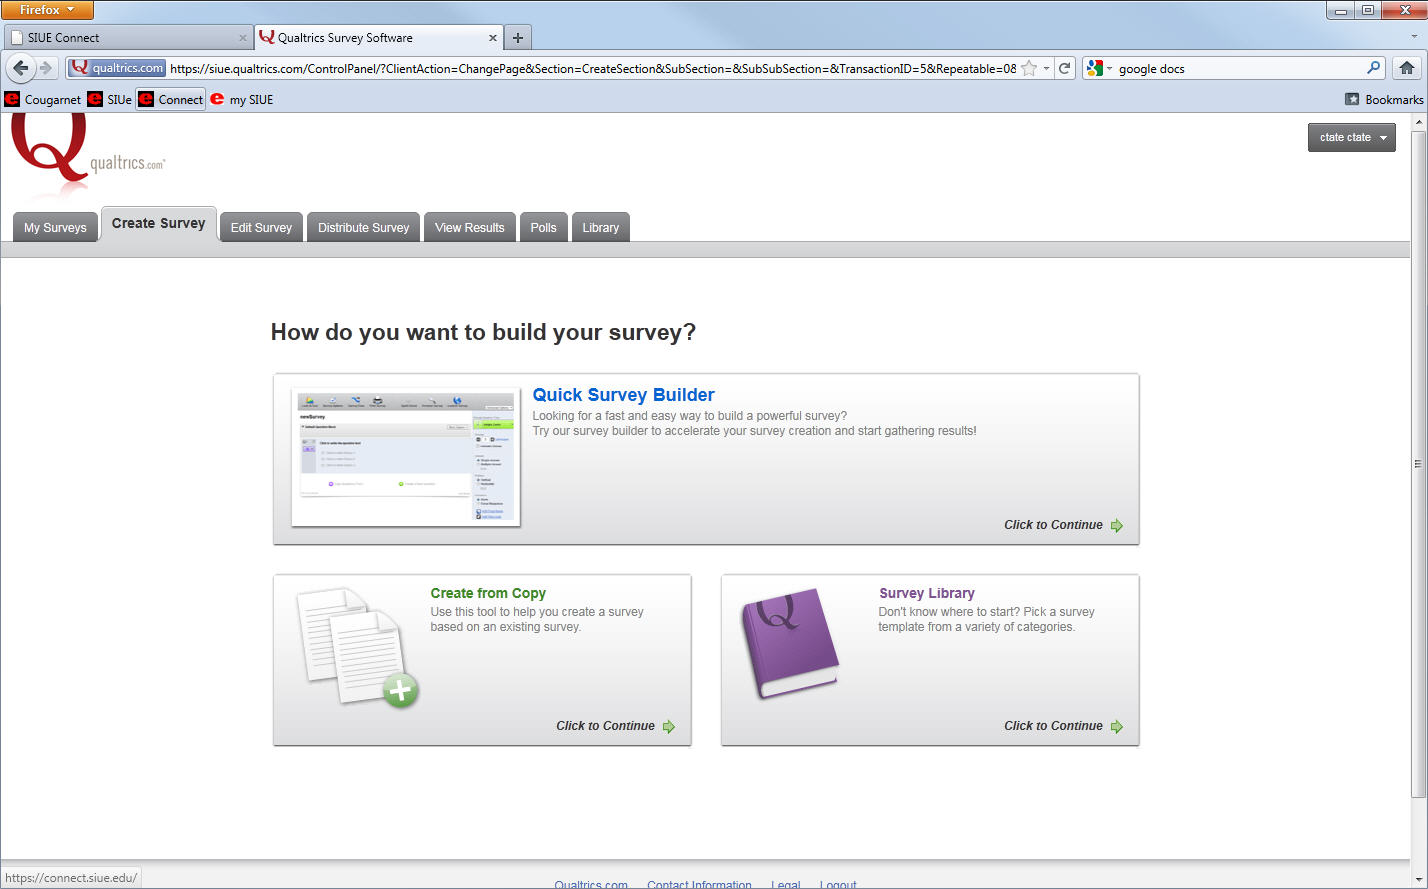
Task: Open the ctate ctate account dropdown
Action: [x=1351, y=137]
